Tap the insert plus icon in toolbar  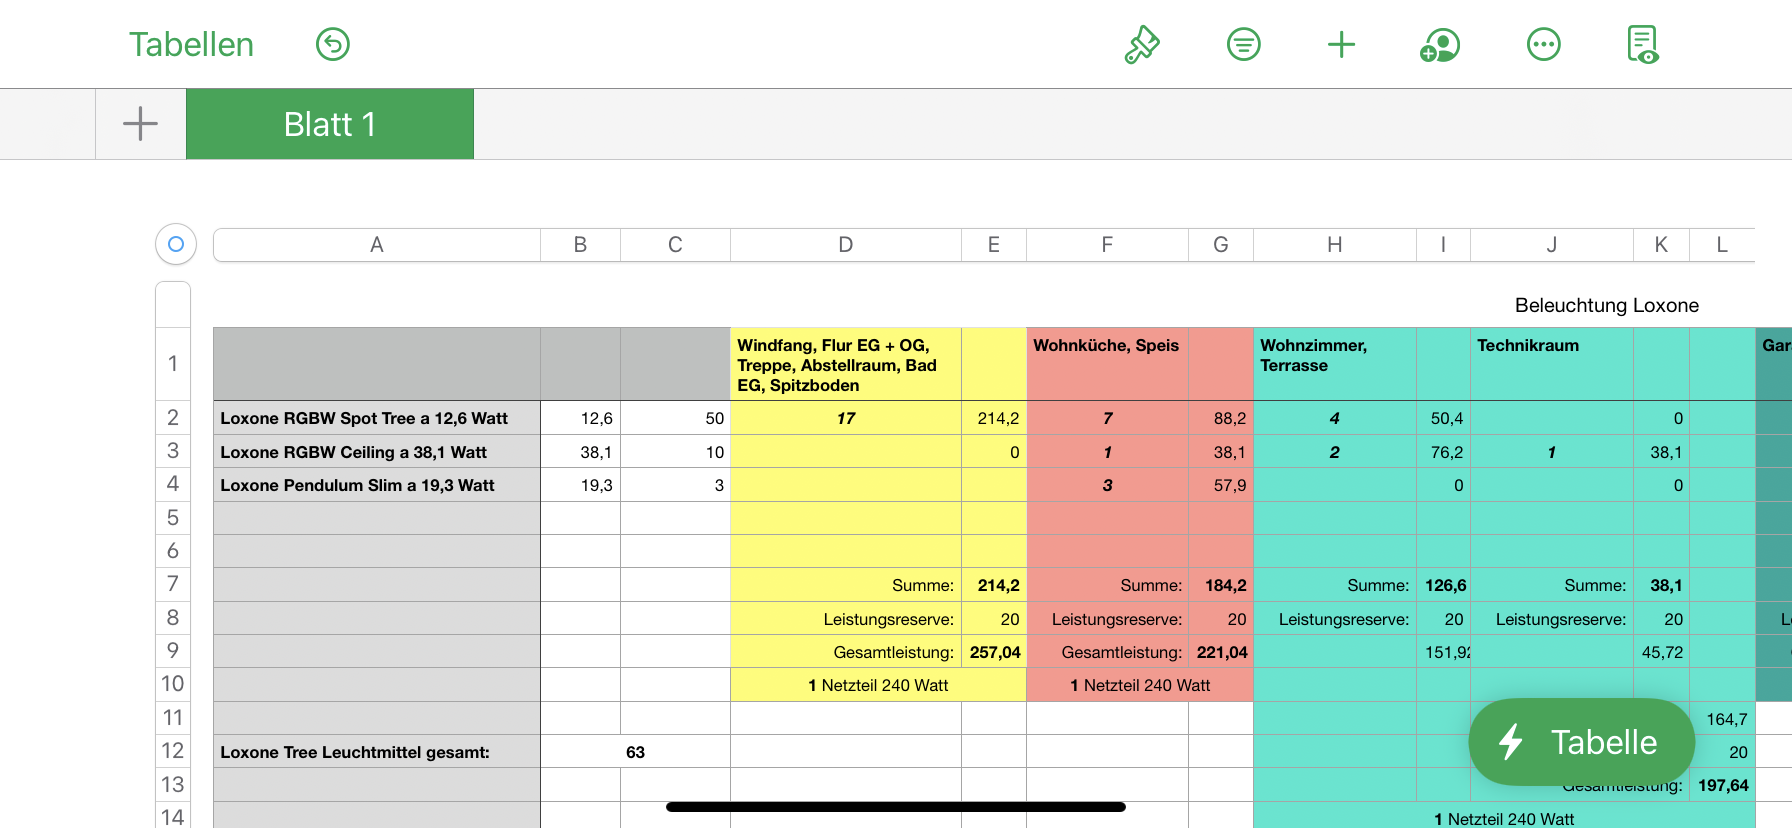1341,44
